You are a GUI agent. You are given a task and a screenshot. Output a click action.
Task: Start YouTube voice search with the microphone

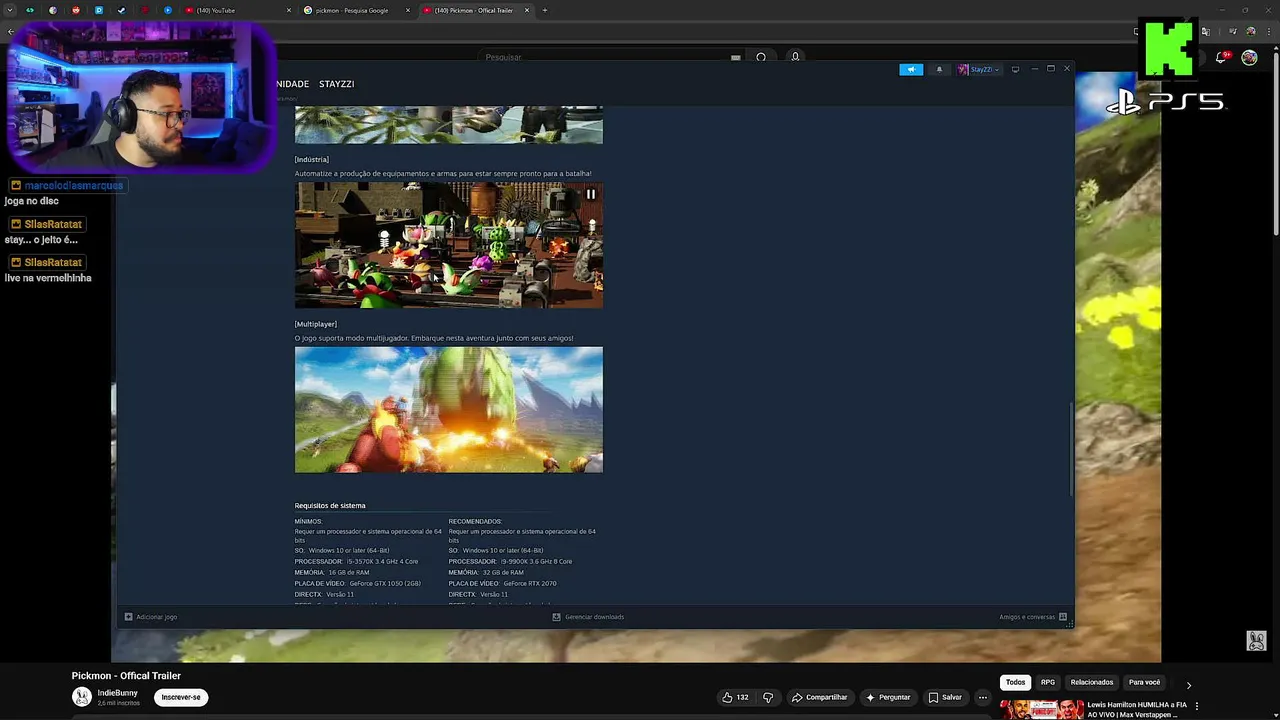[x=795, y=57]
